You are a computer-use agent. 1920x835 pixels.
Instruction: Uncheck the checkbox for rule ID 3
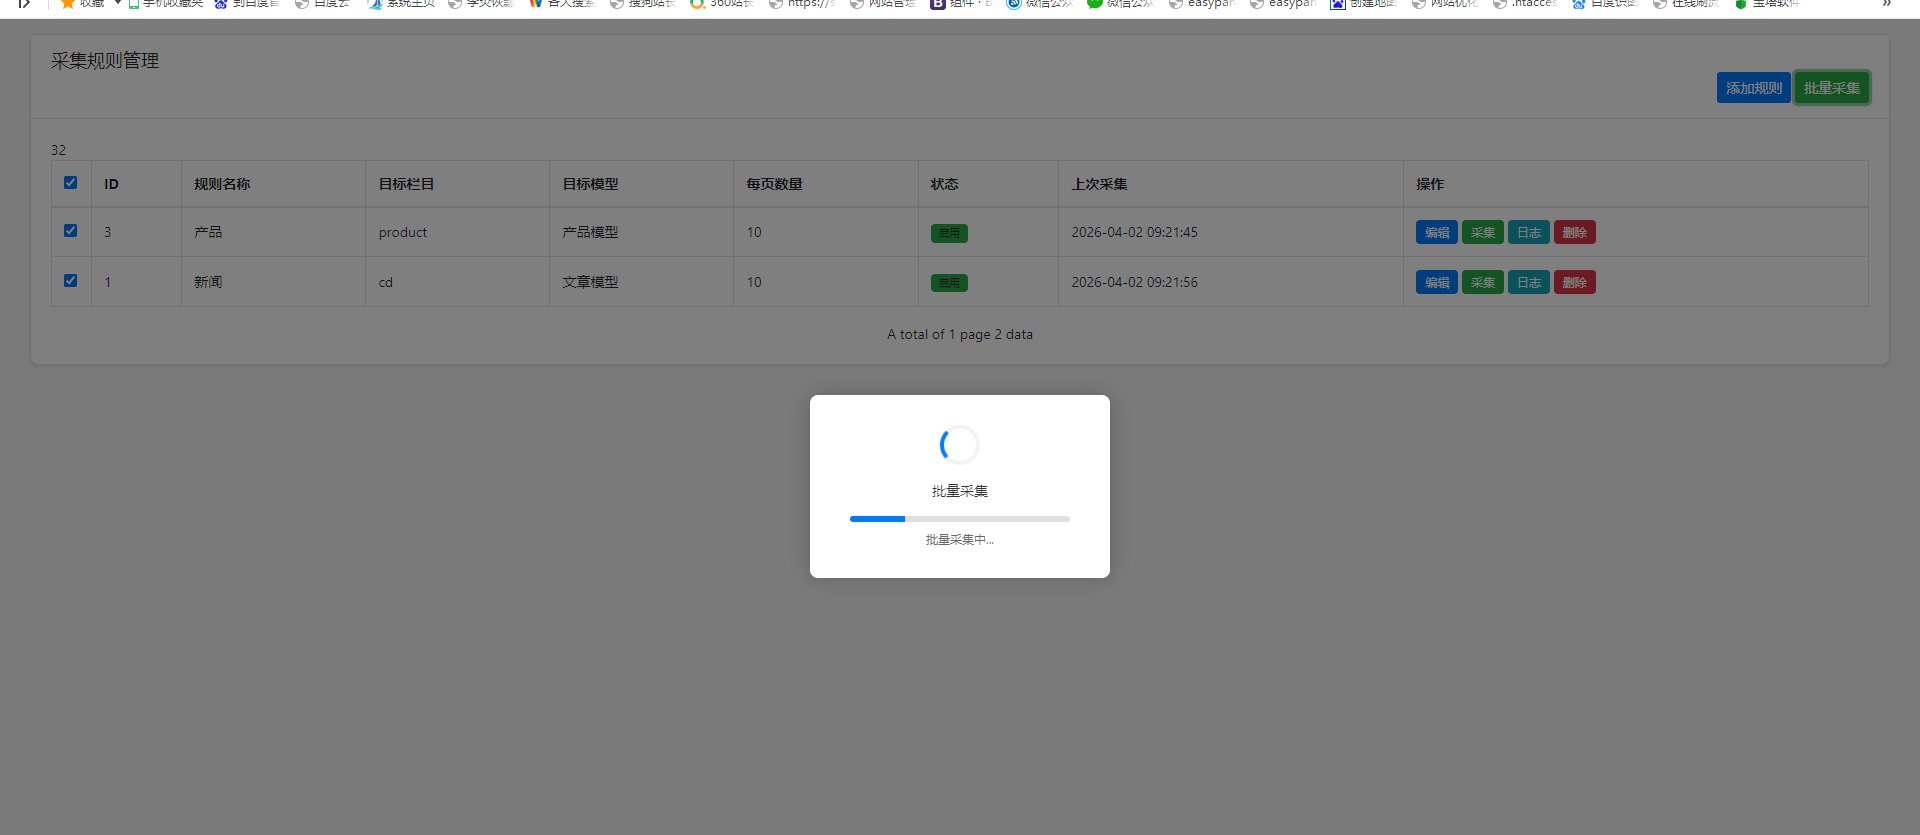pyautogui.click(x=70, y=231)
